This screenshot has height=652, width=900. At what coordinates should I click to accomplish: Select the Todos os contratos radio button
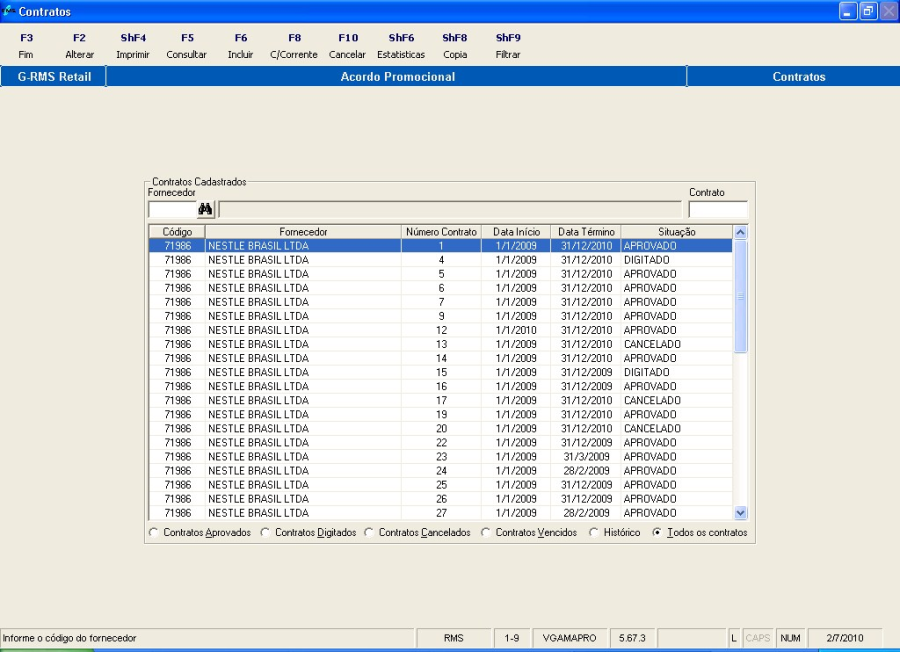[657, 533]
